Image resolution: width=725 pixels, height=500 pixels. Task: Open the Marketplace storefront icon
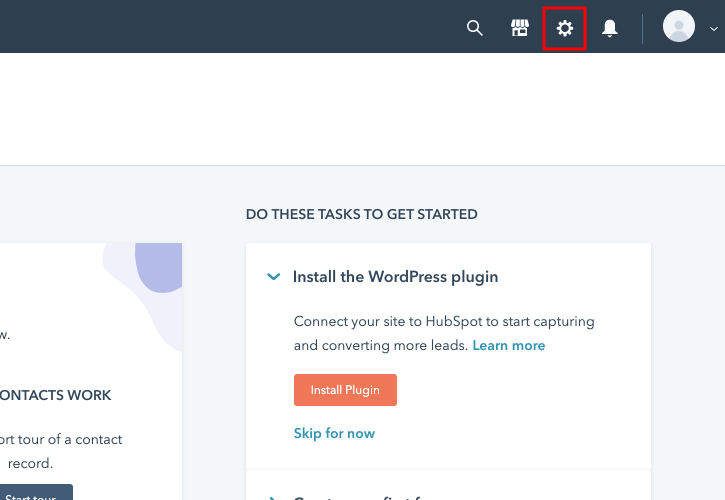519,28
